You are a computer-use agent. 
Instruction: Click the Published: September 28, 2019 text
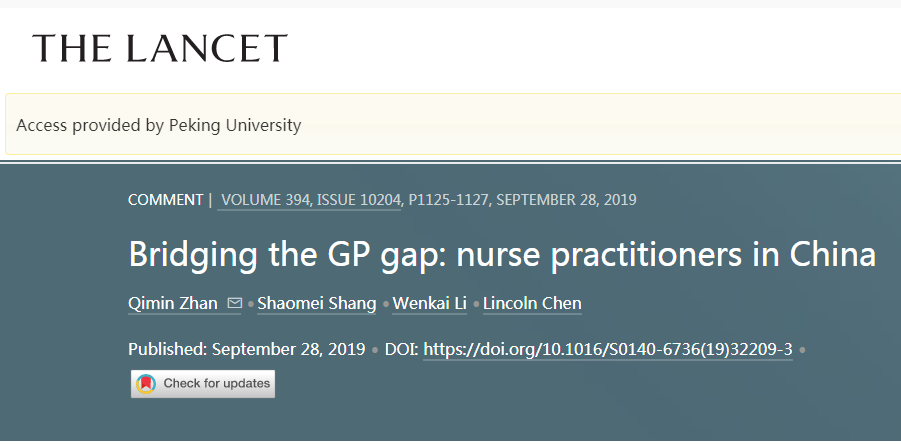coord(246,349)
